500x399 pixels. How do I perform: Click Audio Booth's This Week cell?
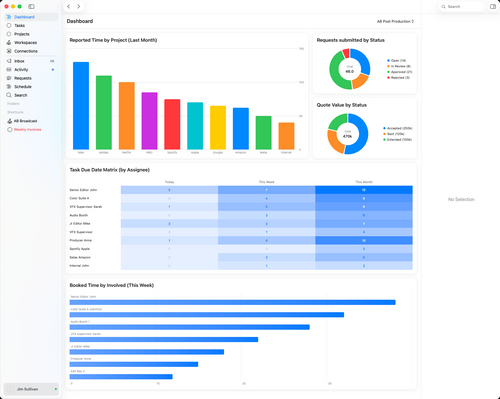coord(267,215)
